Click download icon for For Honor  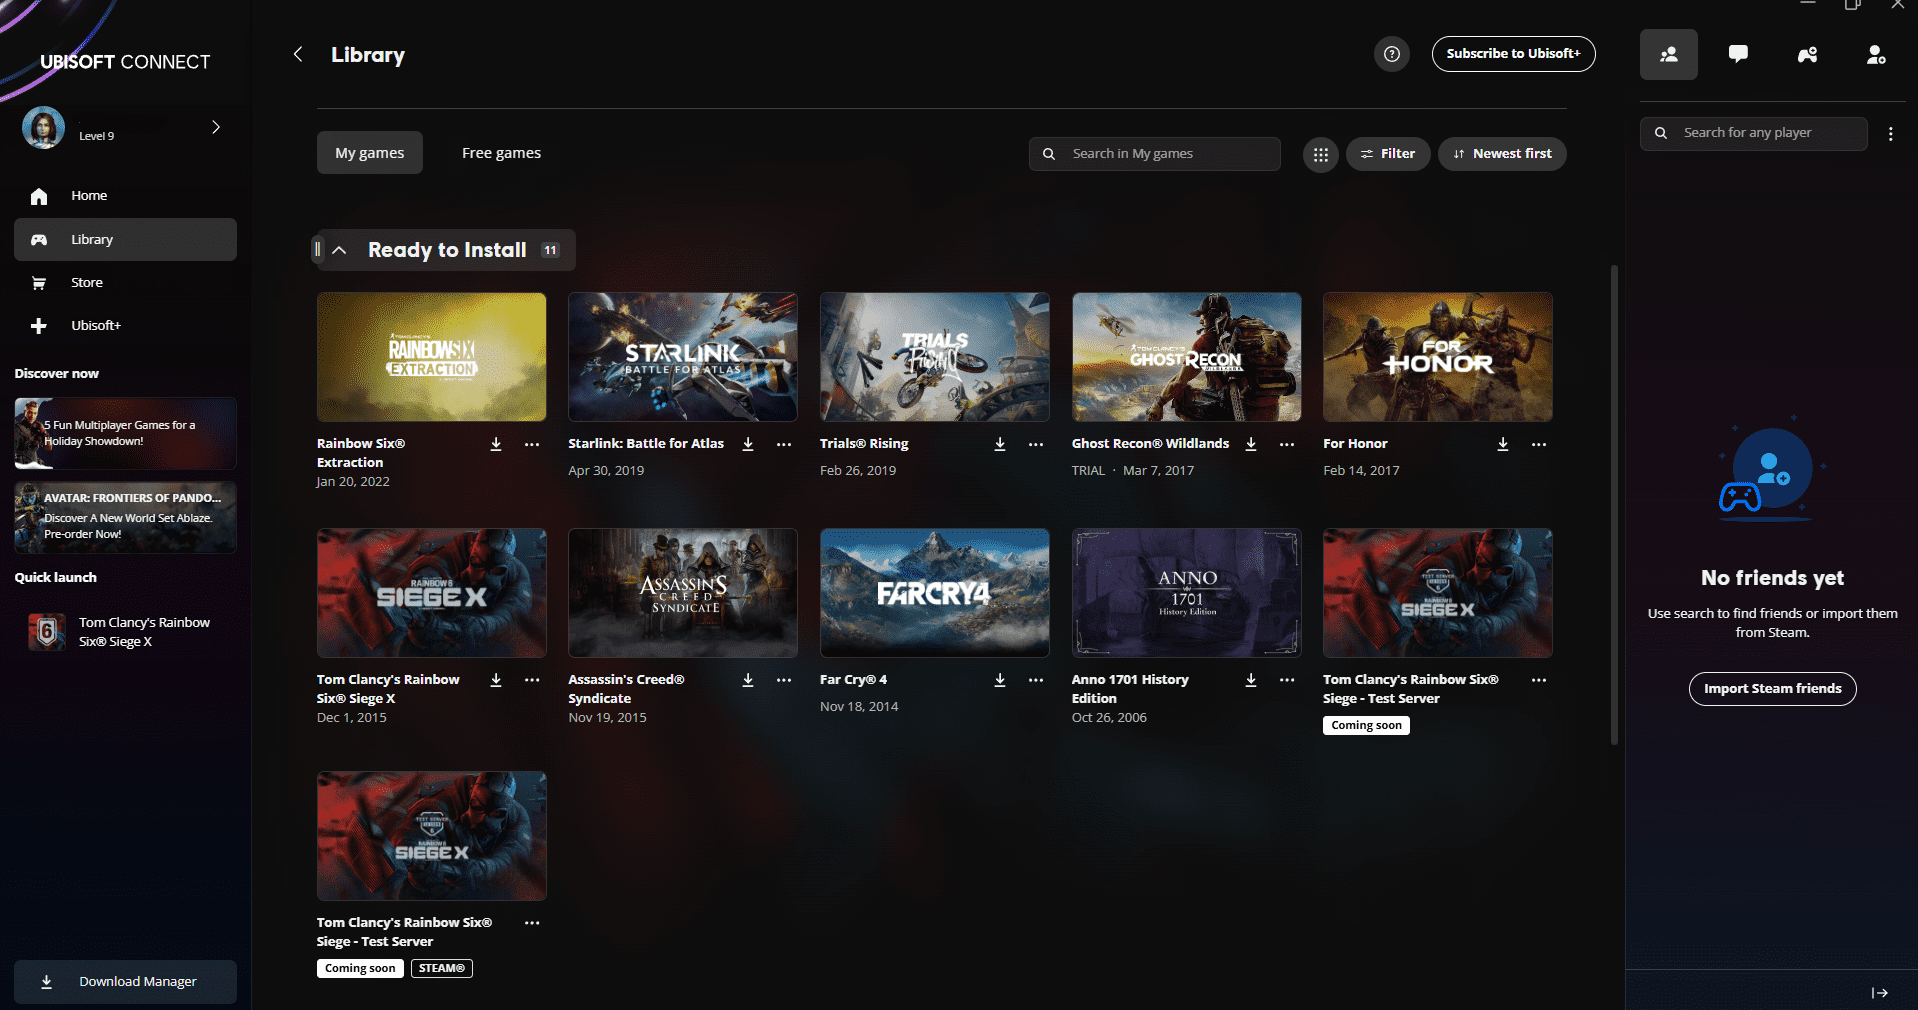1502,444
